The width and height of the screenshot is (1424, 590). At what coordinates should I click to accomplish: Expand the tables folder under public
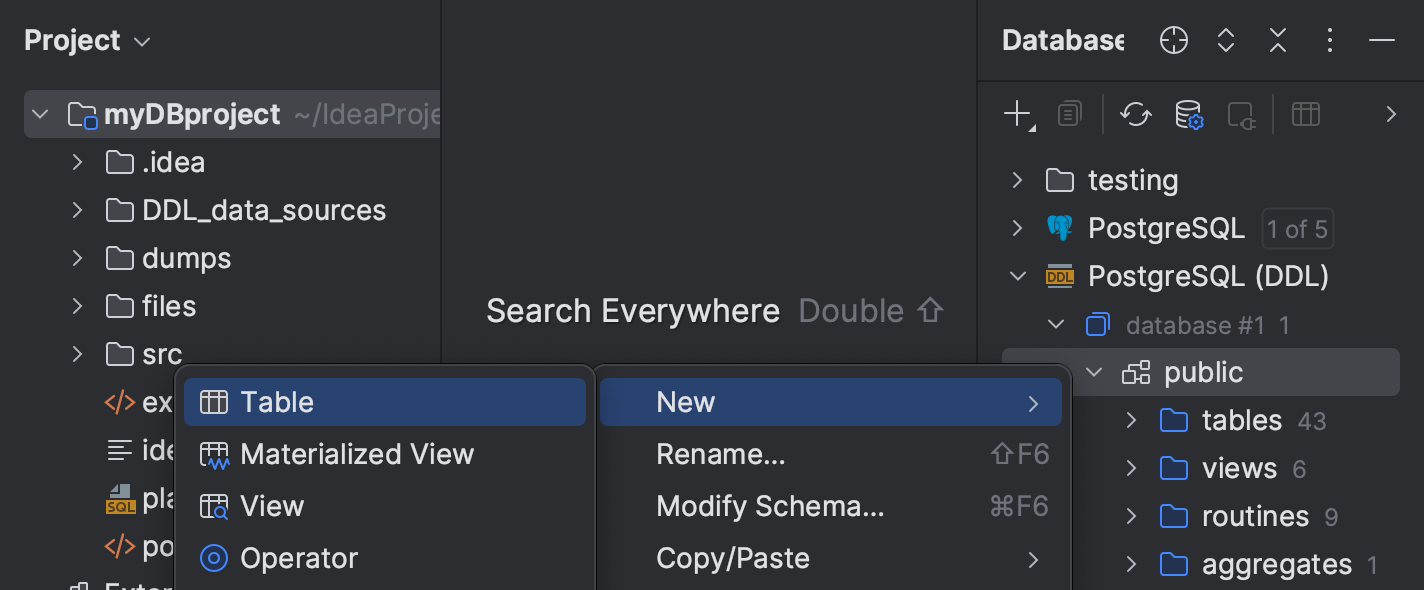(1131, 420)
